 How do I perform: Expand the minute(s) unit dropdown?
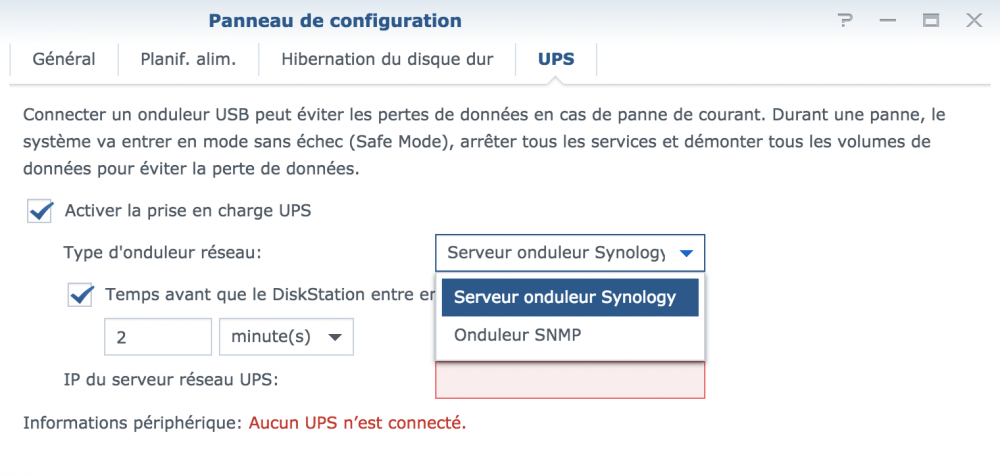286,337
